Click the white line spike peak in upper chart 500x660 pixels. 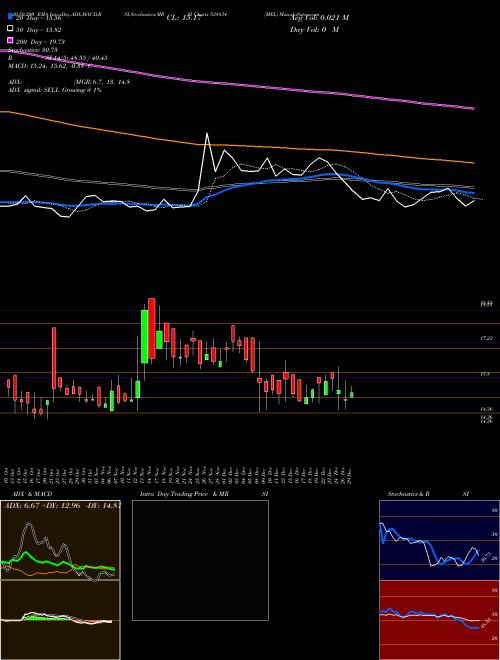[x=207, y=134]
